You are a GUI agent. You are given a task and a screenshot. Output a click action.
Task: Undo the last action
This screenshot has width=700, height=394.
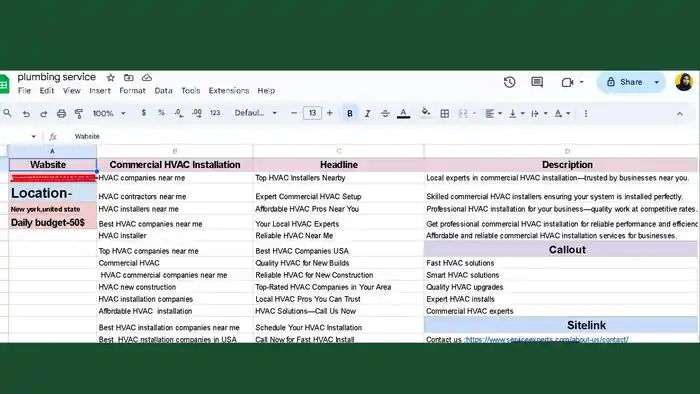click(26, 114)
